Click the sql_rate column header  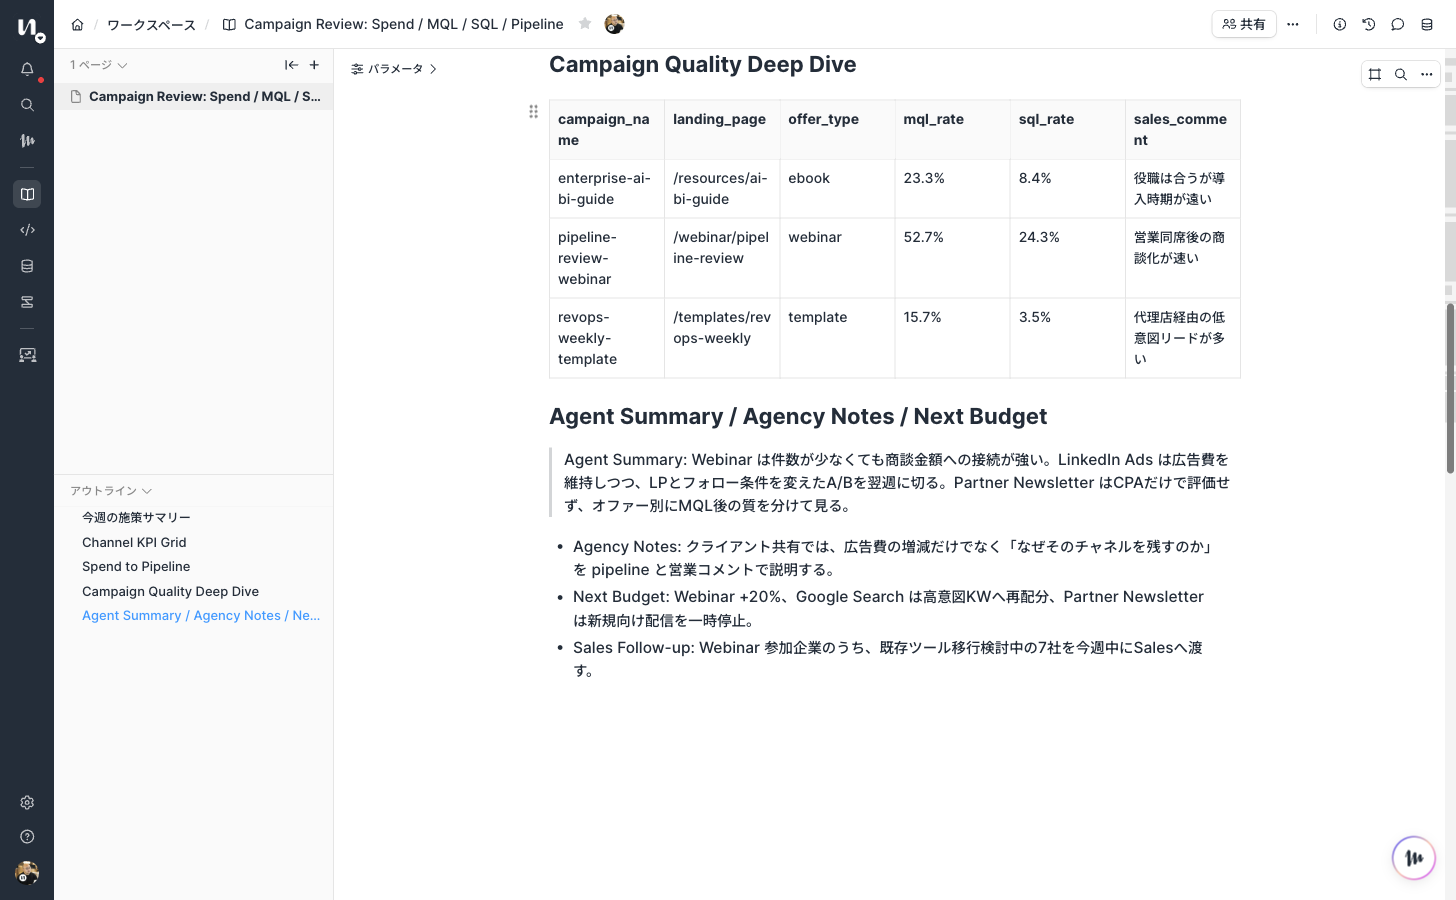click(1067, 130)
